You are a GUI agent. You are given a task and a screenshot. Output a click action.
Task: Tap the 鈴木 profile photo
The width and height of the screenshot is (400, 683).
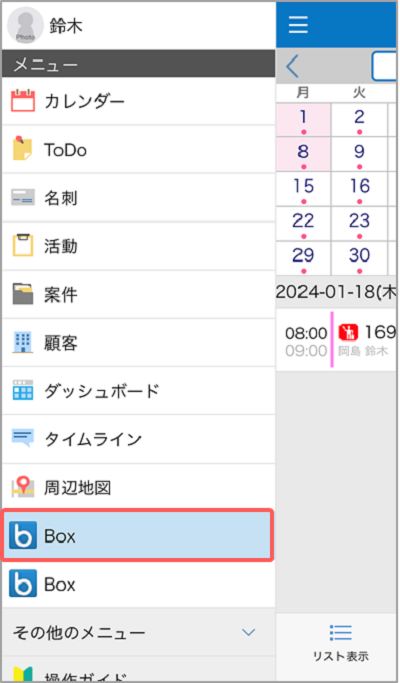25,25
